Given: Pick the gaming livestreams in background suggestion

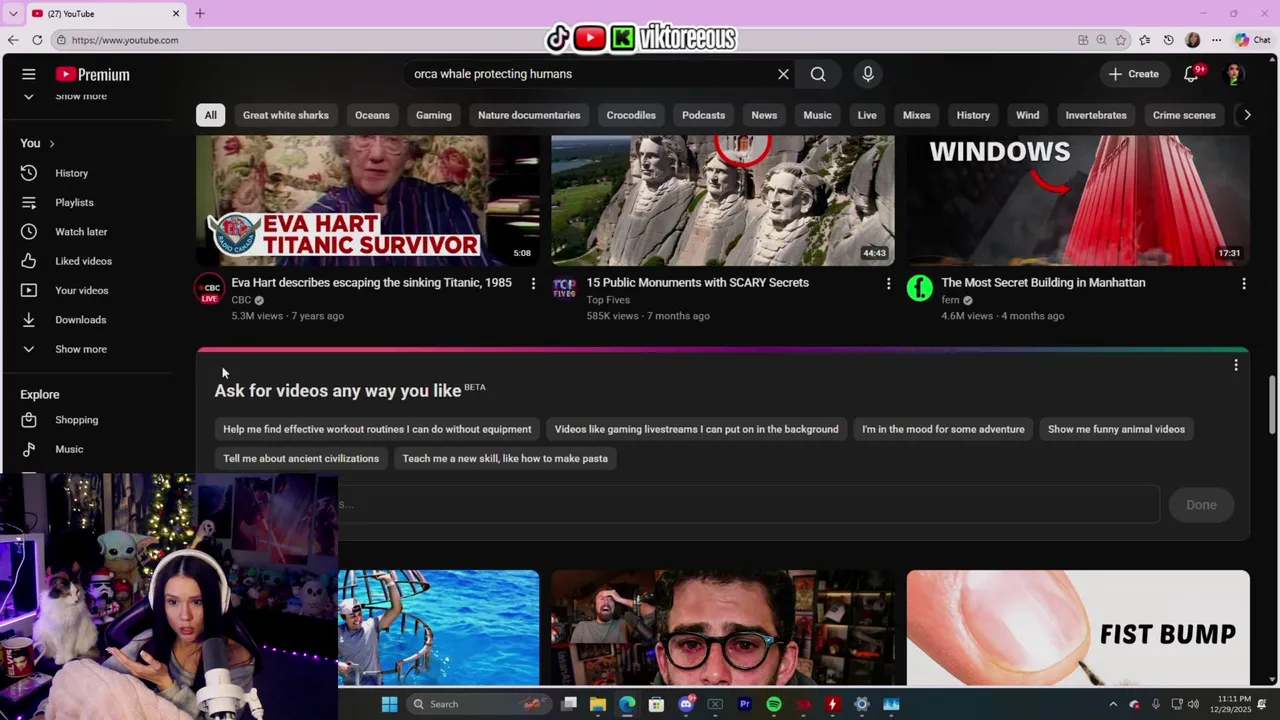Looking at the screenshot, I should pos(696,429).
